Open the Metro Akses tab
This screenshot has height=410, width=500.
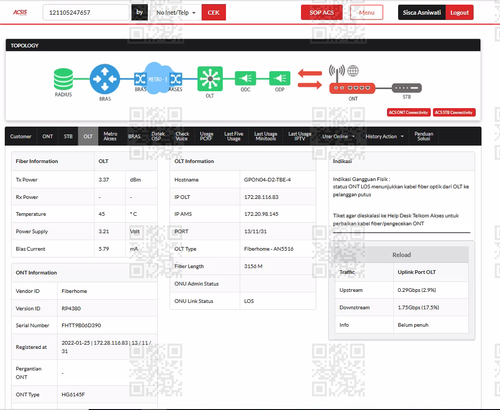pyautogui.click(x=110, y=136)
